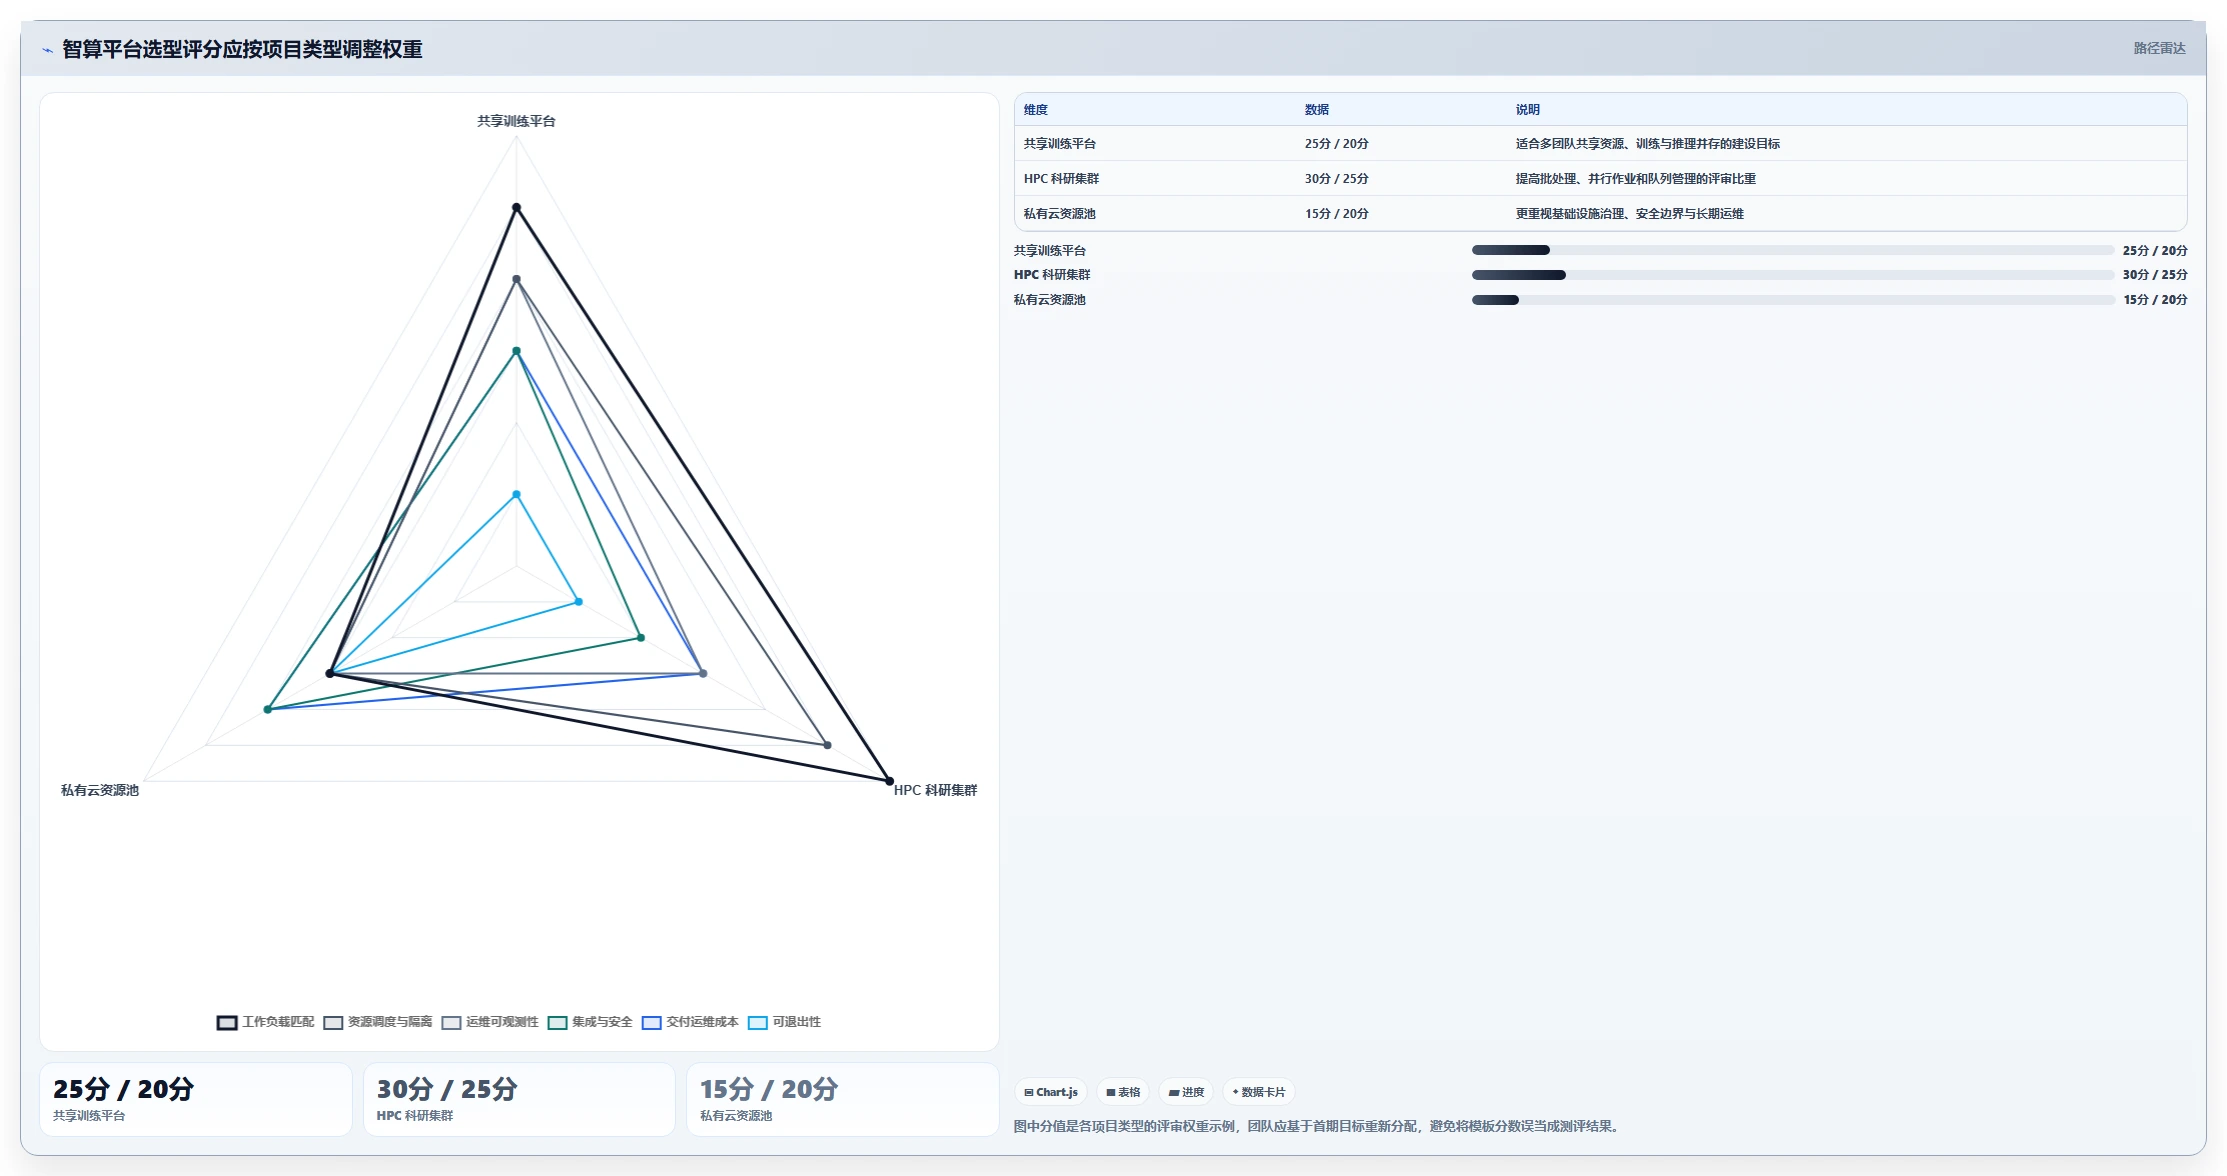Toggle the 工作负载匹配 legend series
2227x1176 pixels.
click(265, 1022)
